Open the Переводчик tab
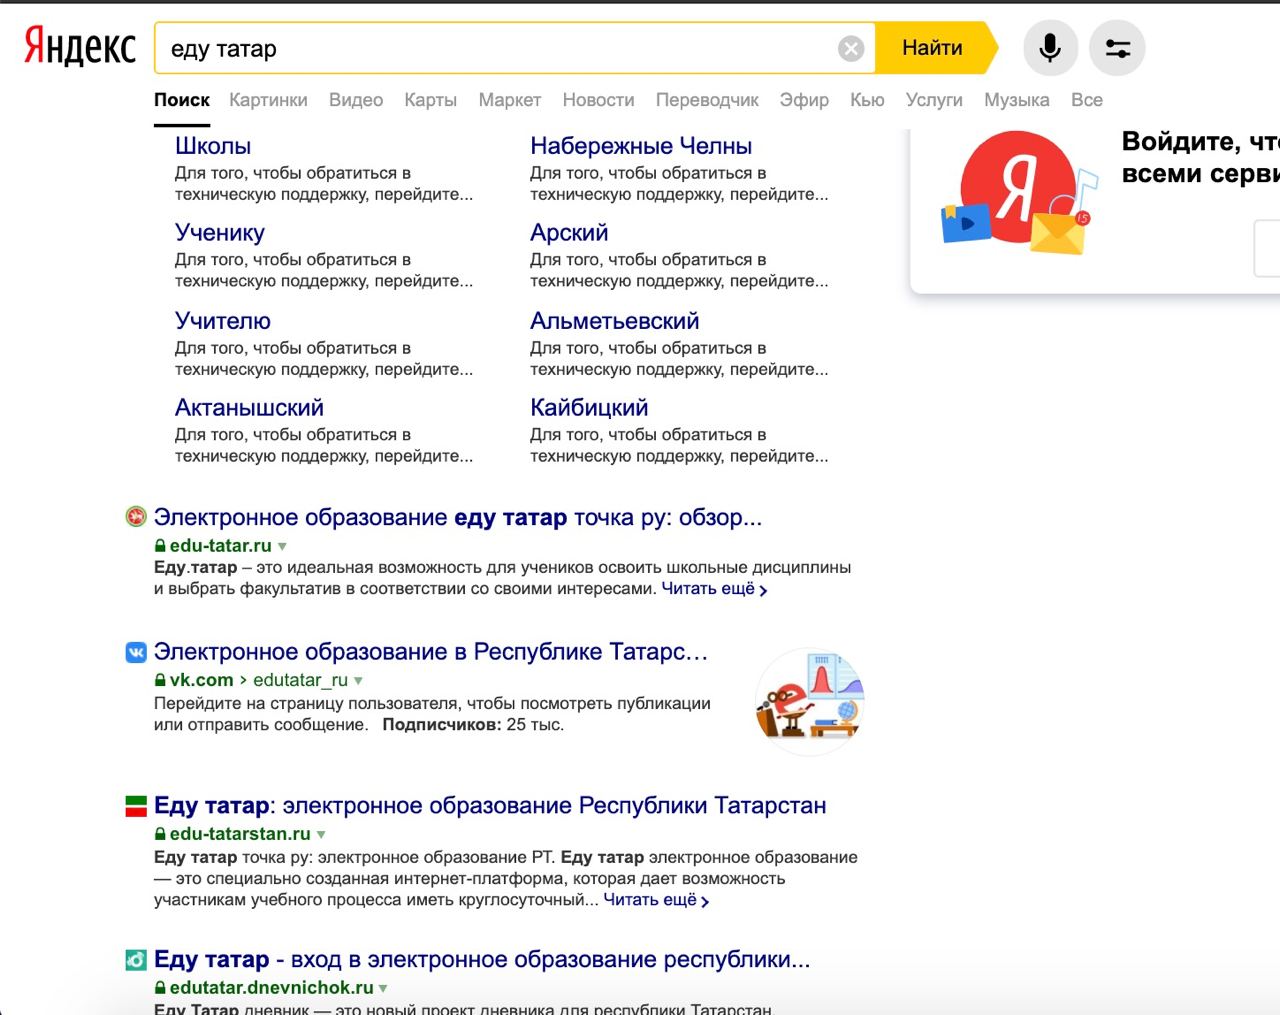1280x1015 pixels. point(707,100)
